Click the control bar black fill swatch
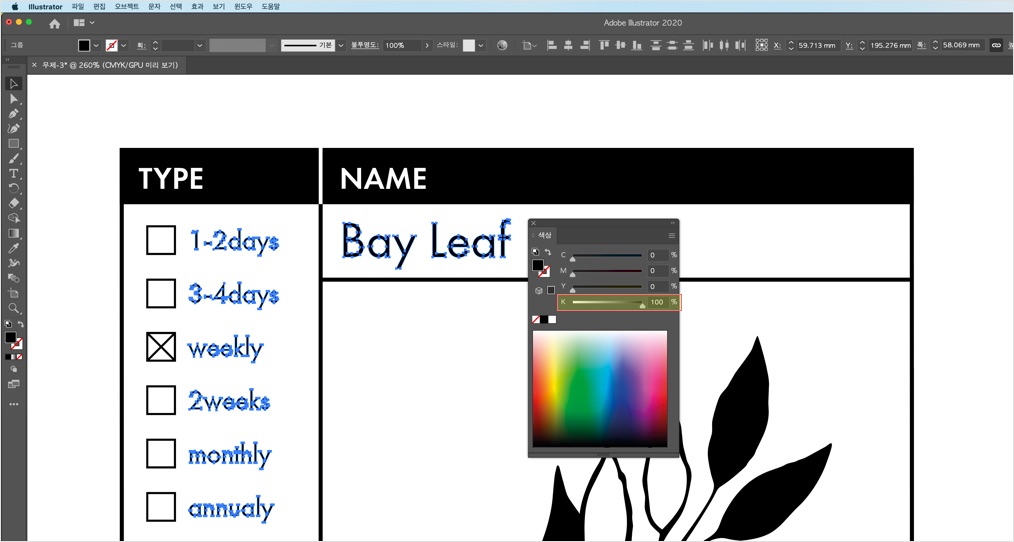1014x542 pixels. (x=84, y=45)
